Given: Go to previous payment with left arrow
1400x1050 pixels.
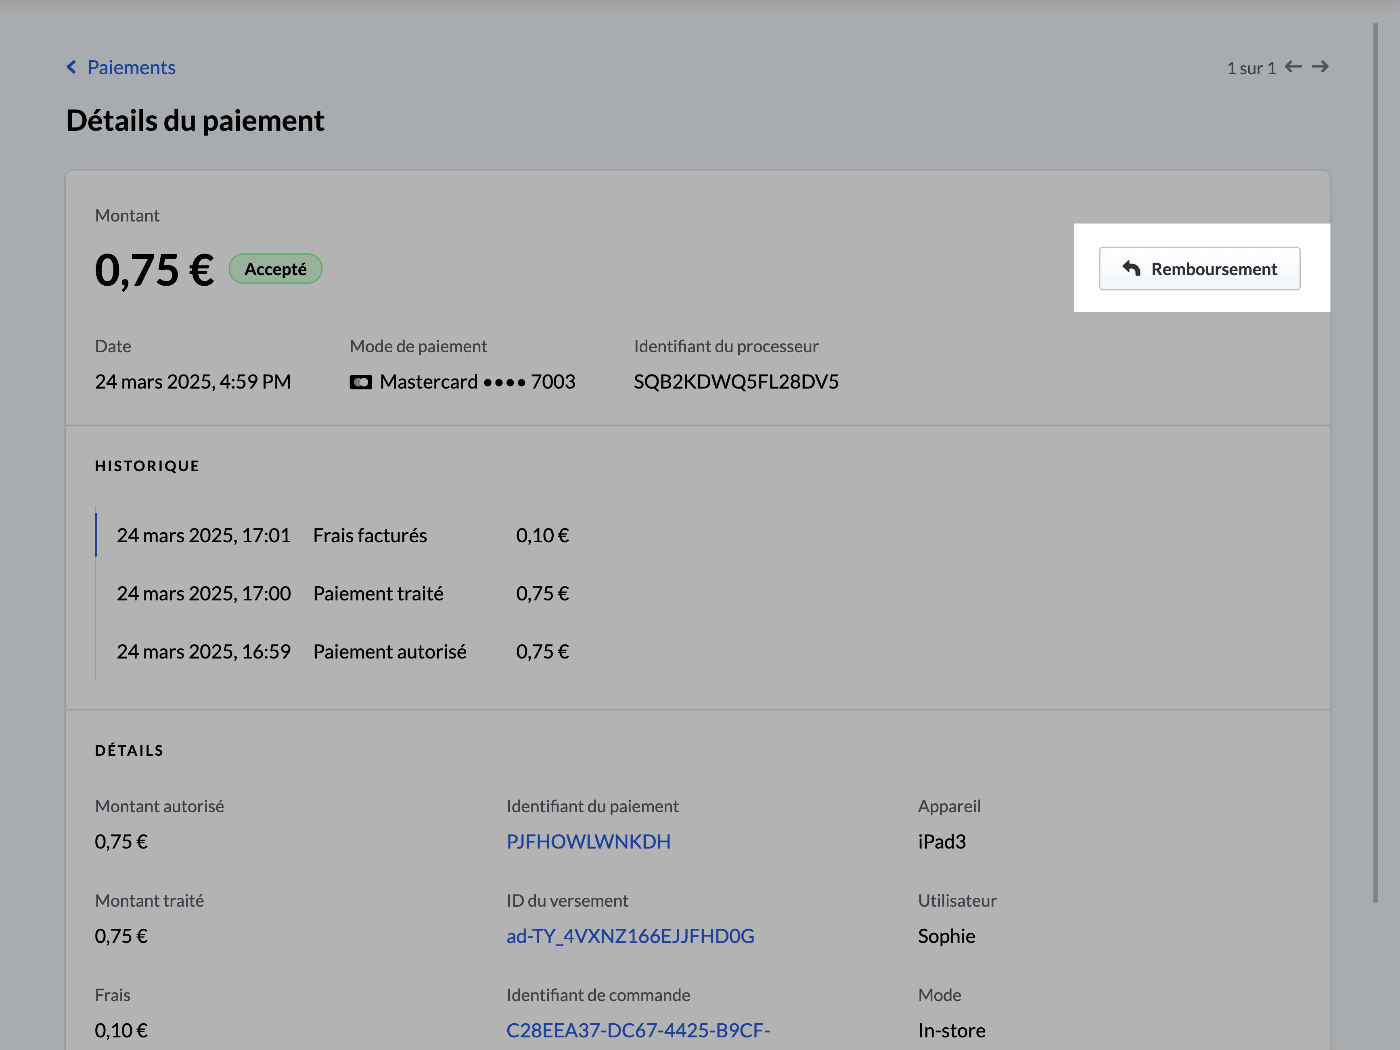Looking at the screenshot, I should click(x=1293, y=67).
